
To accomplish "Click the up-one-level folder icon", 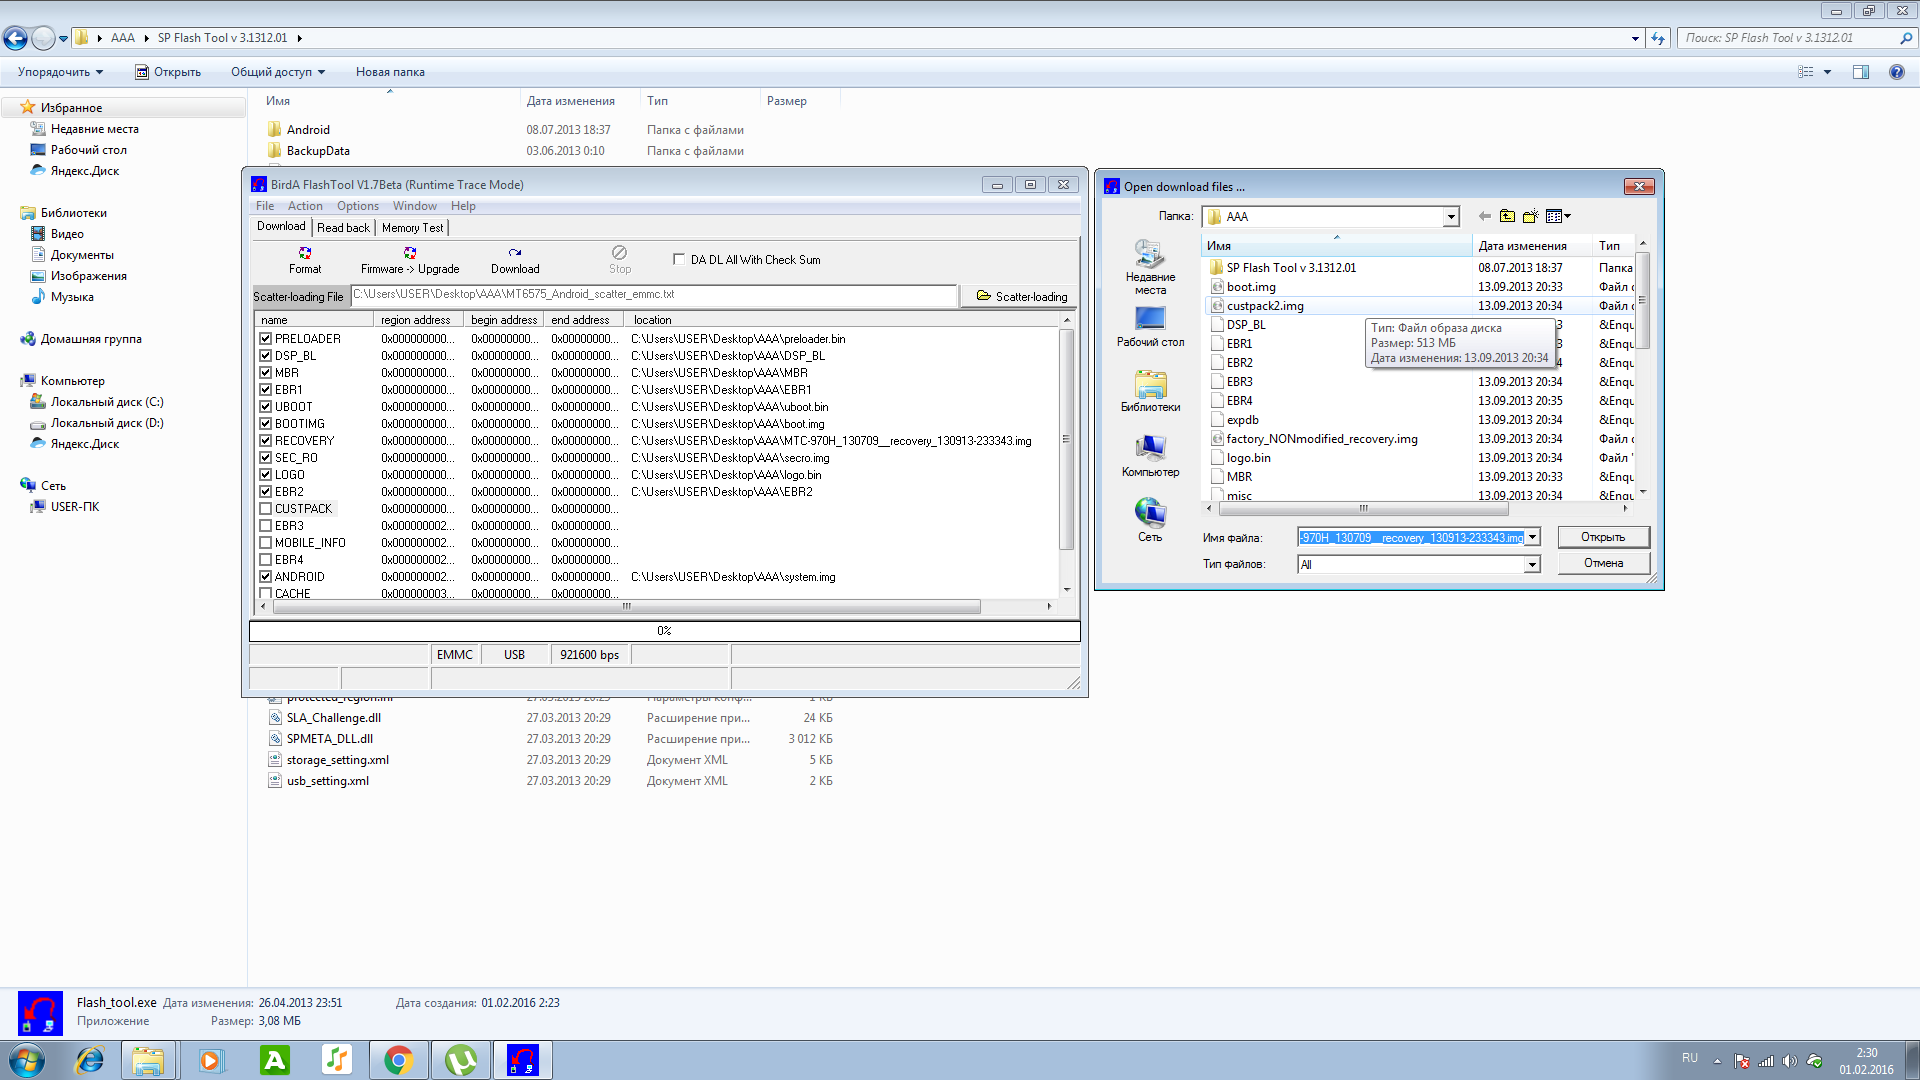I will click(x=1507, y=216).
